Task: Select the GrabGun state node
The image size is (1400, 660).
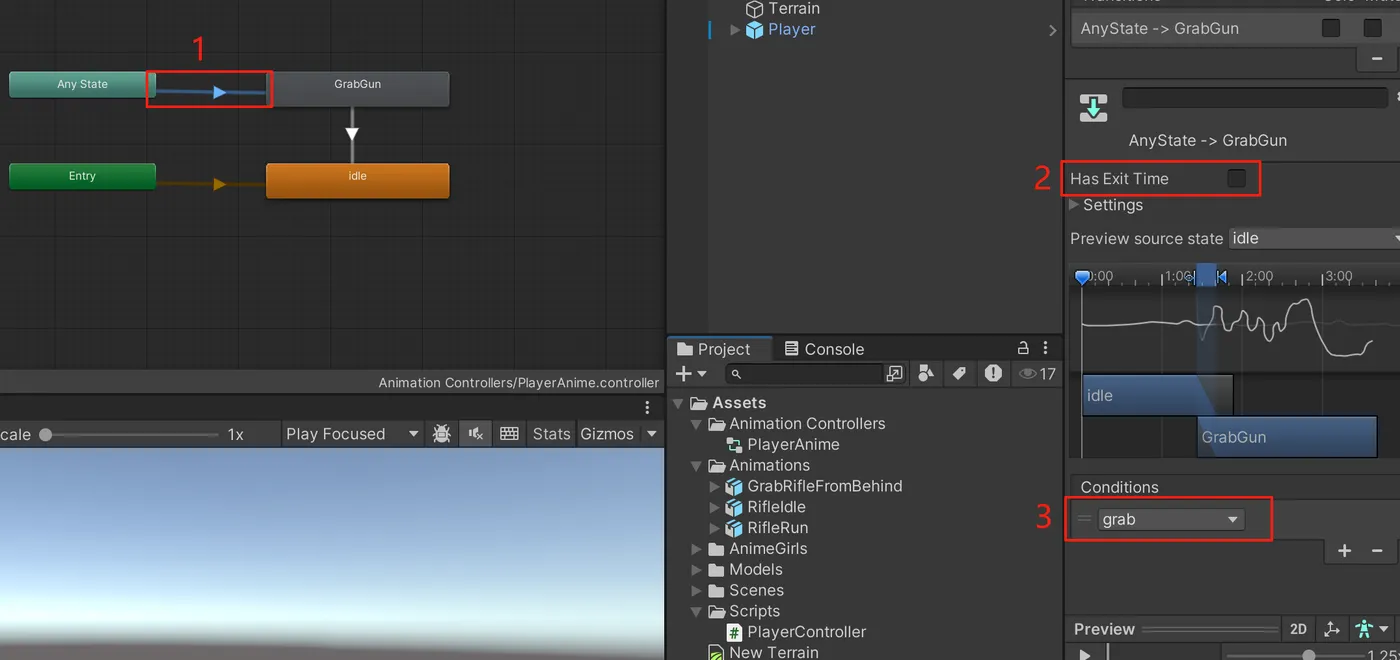Action: (359, 87)
